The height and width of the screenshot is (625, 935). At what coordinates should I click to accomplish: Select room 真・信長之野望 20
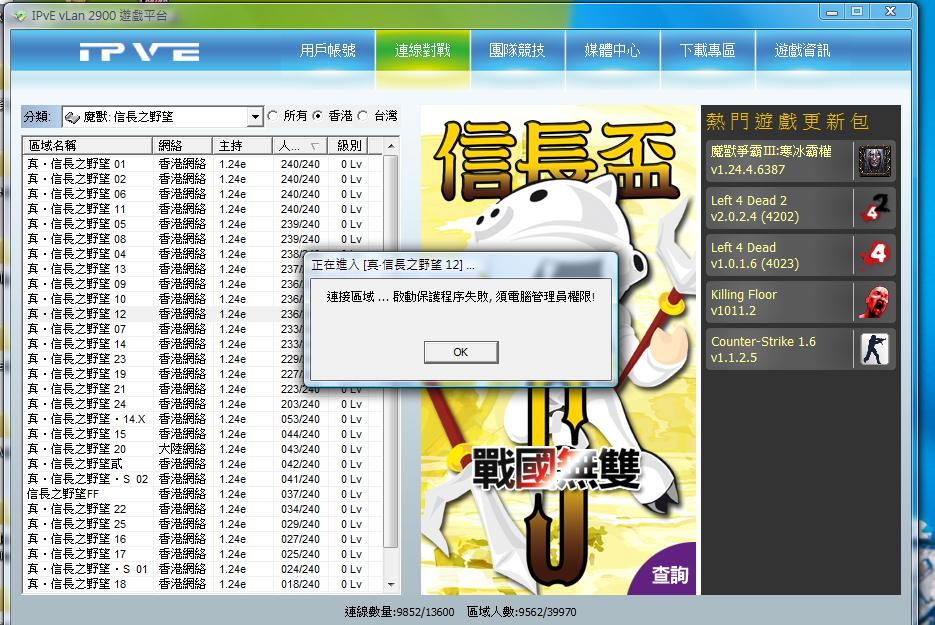pos(203,449)
